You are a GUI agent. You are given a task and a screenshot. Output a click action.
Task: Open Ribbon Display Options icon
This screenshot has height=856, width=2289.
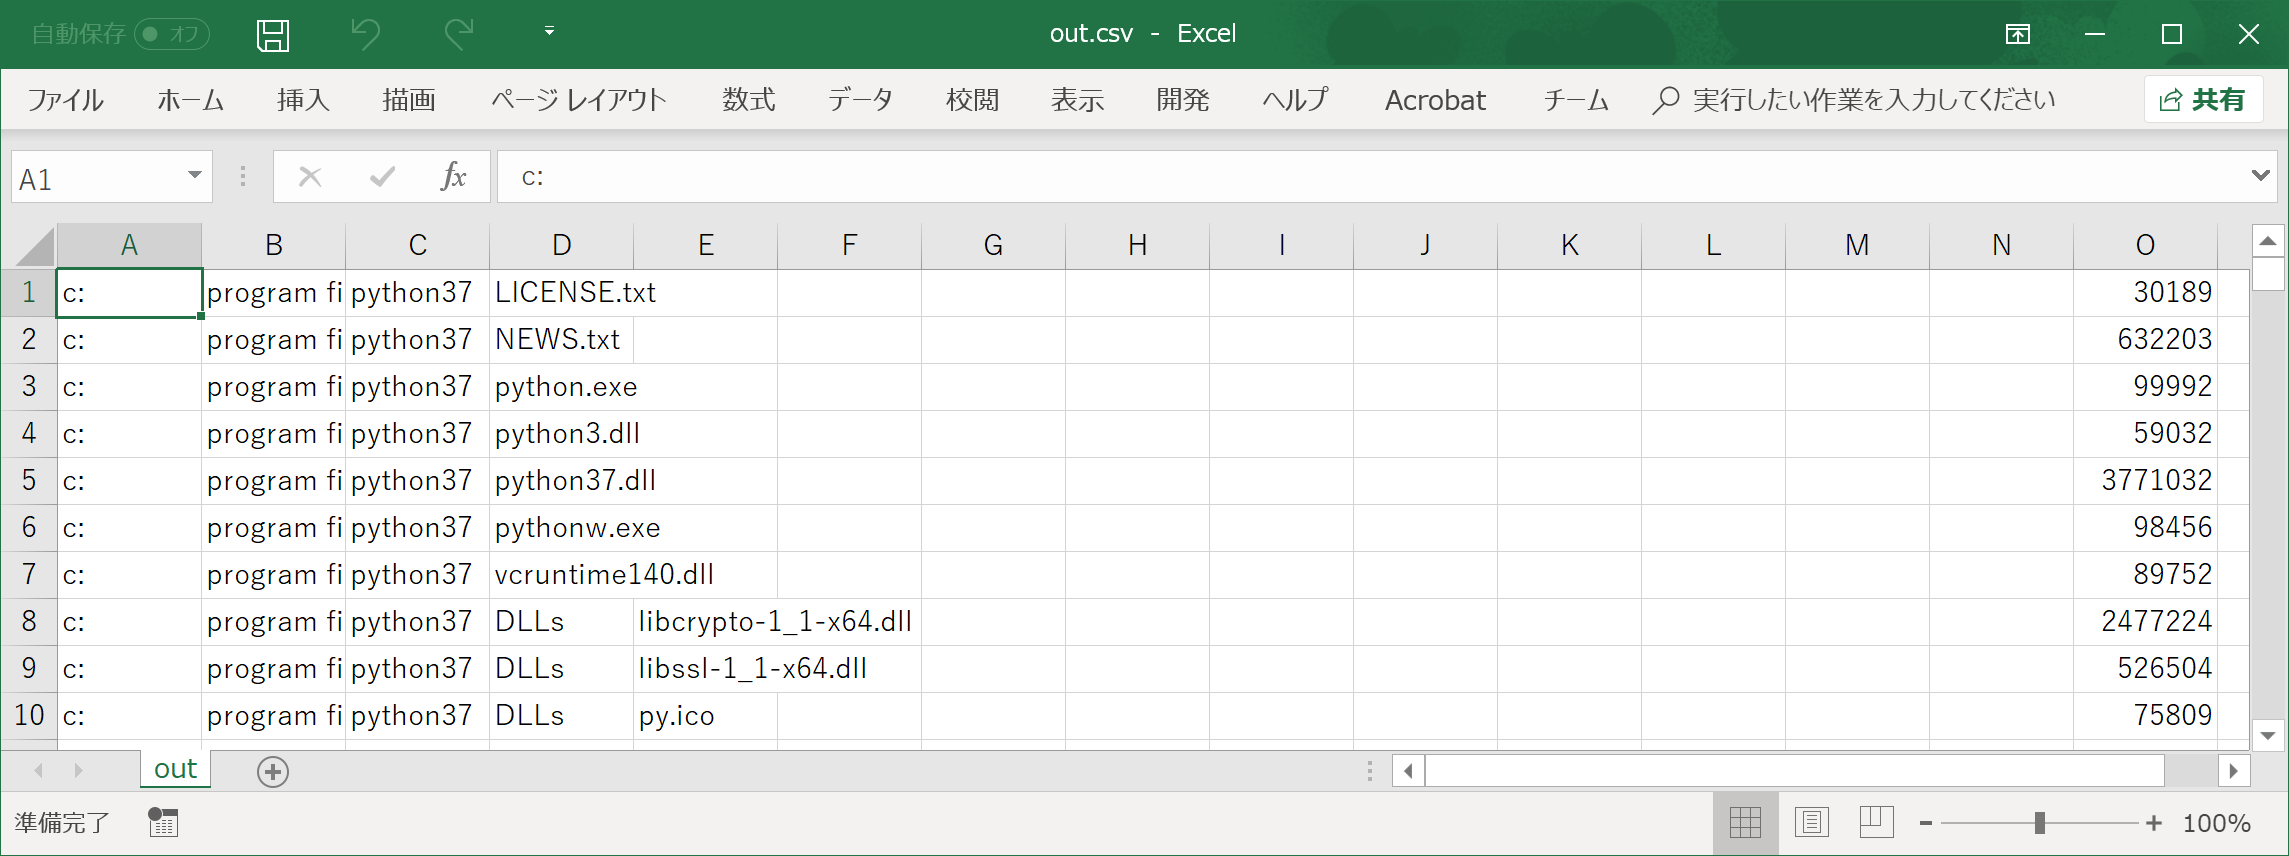pos(2018,35)
